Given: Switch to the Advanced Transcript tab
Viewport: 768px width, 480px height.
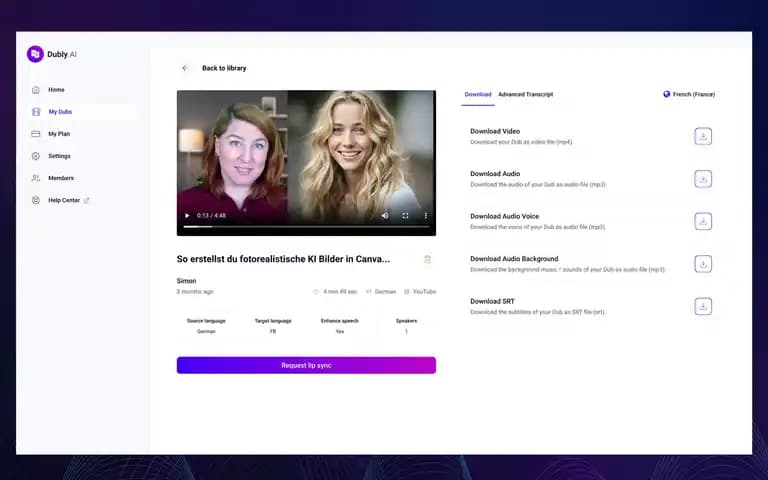Looking at the screenshot, I should pos(526,95).
